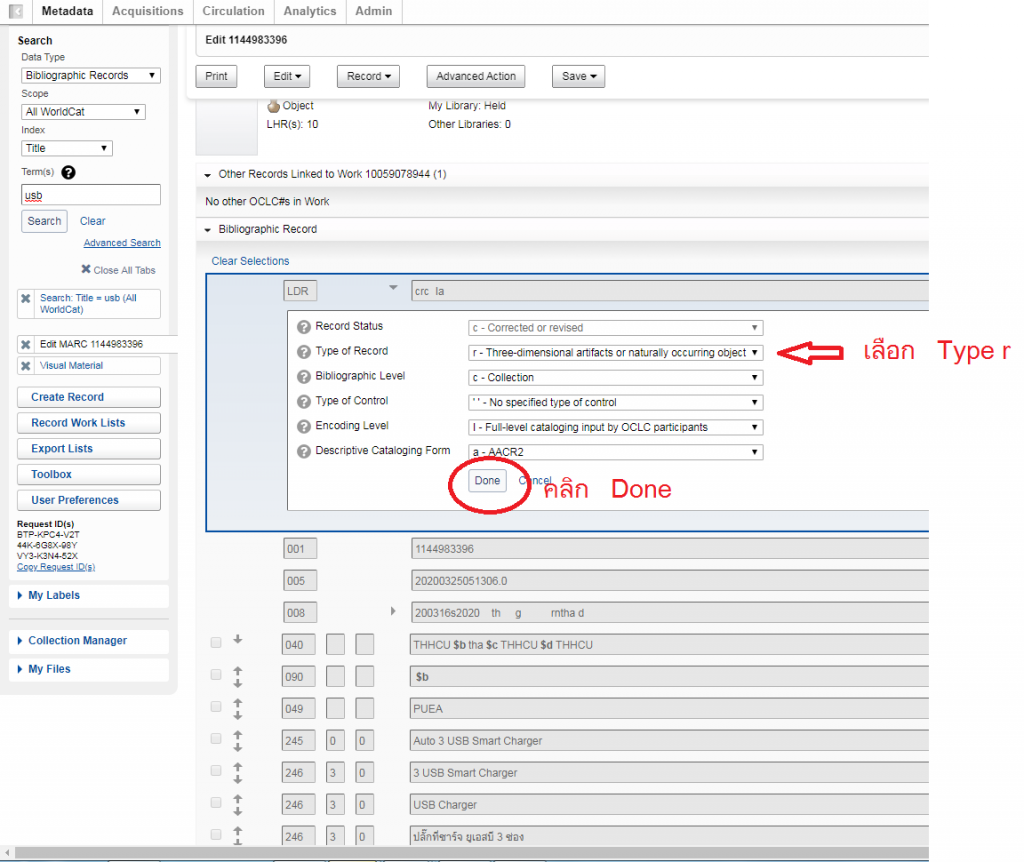Show help for Encoding Level

pyautogui.click(x=304, y=426)
